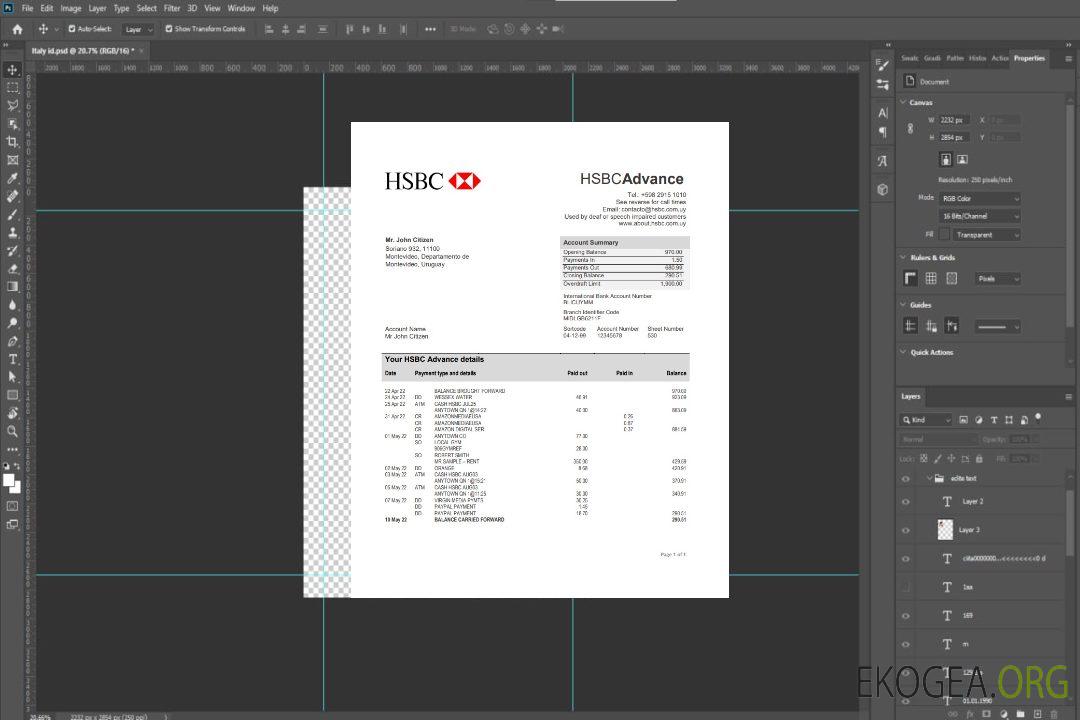Select the Lasso tool

pos(12,105)
